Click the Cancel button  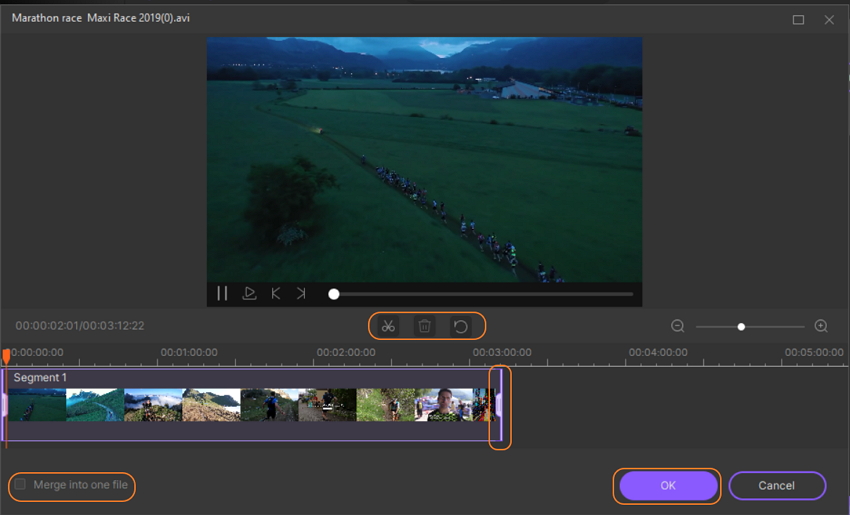[776, 486]
